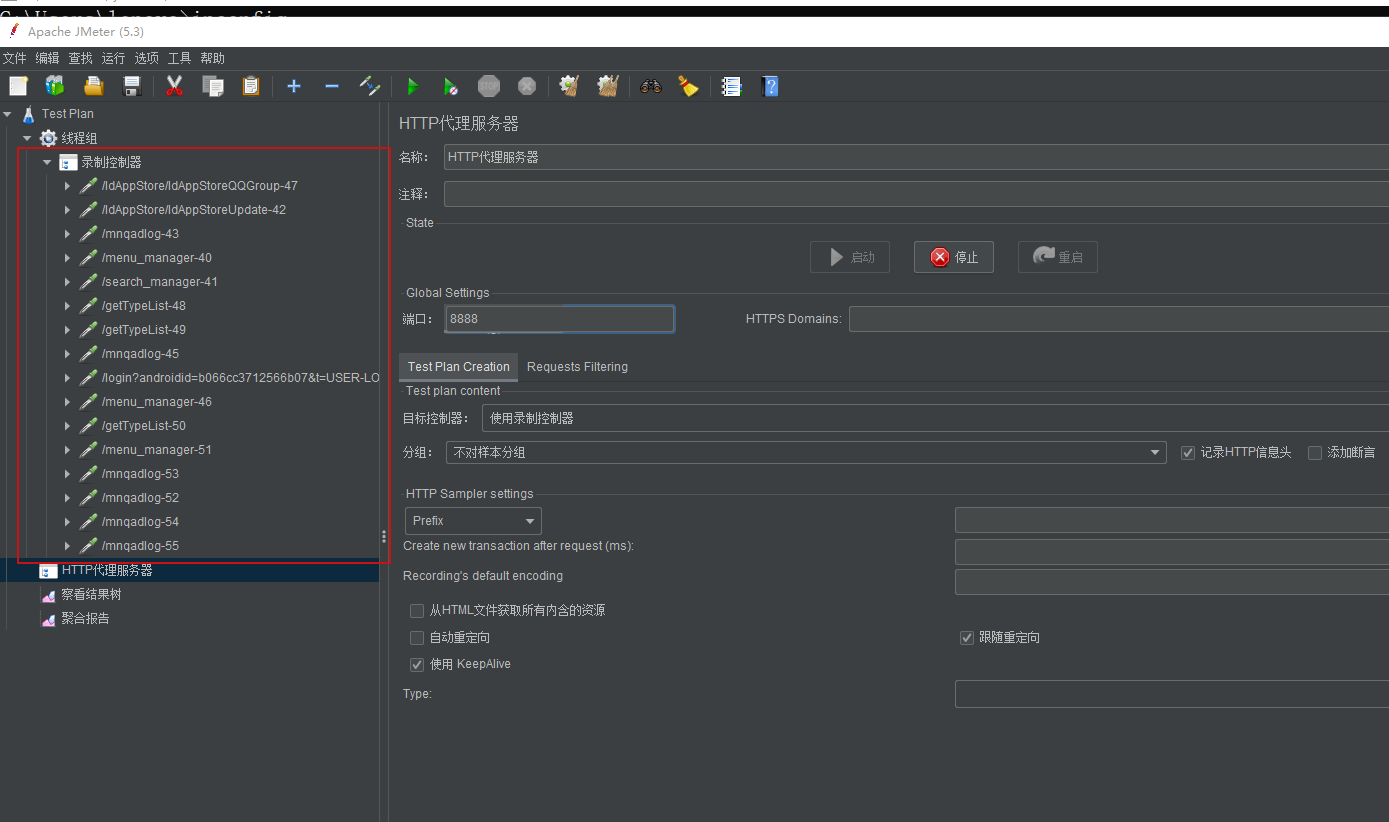This screenshot has width=1389, height=822.
Task: Click the 停止 proxy button
Action: coord(953,257)
